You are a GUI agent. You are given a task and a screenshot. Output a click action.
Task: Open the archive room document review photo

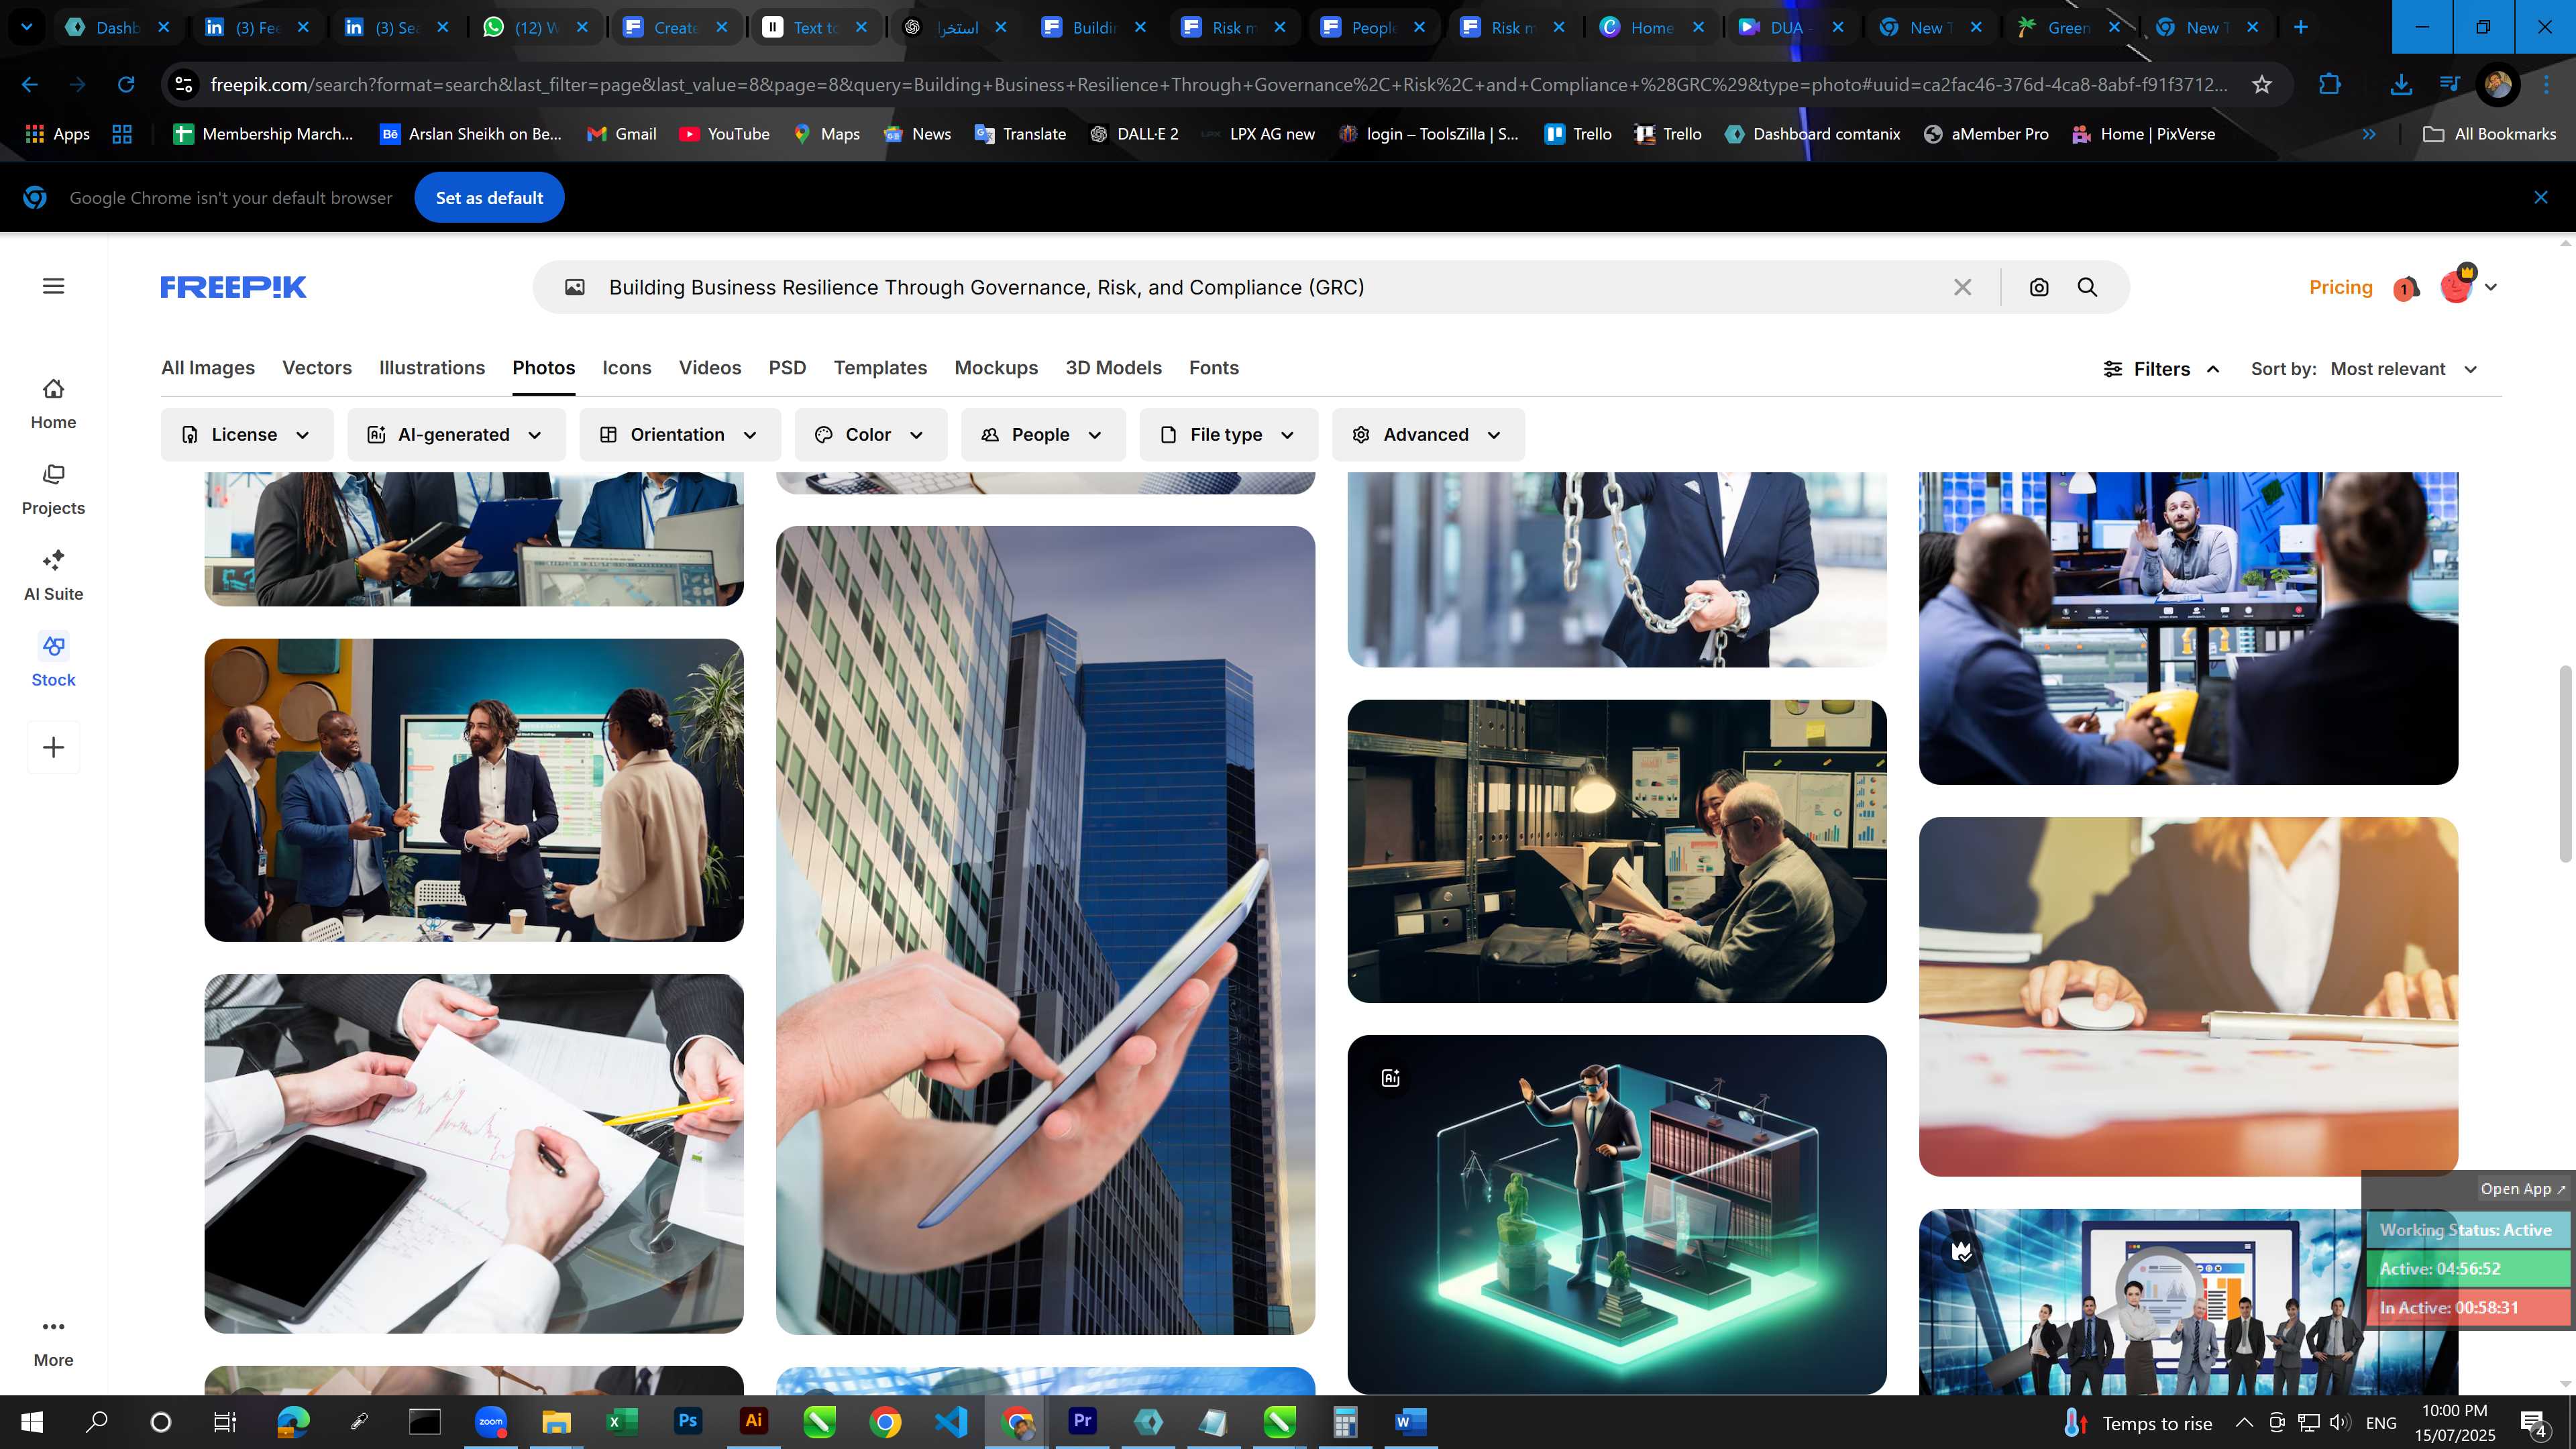click(x=1616, y=851)
